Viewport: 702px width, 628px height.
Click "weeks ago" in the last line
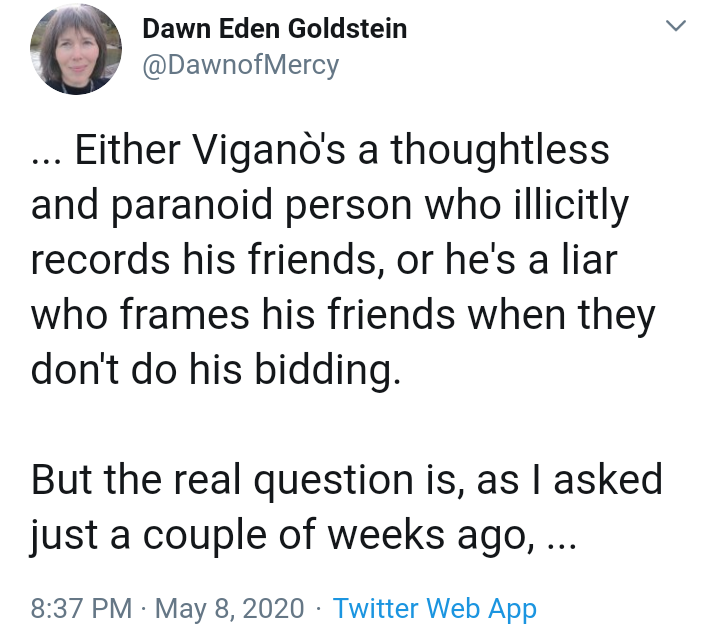pyautogui.click(x=428, y=535)
